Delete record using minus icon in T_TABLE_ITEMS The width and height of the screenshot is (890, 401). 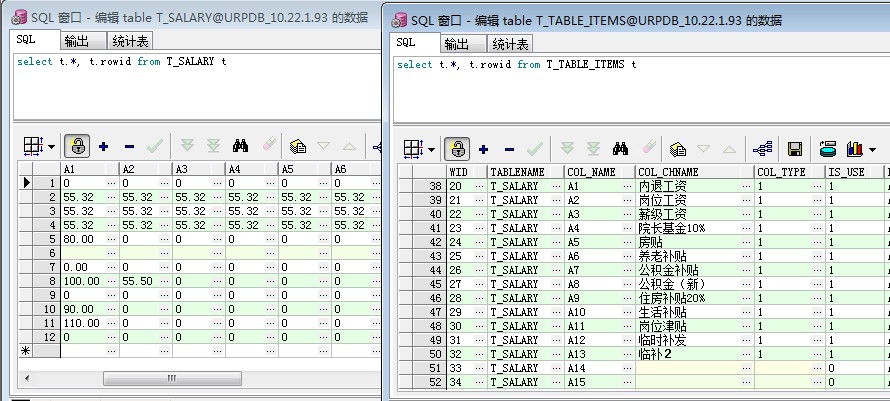coord(509,149)
